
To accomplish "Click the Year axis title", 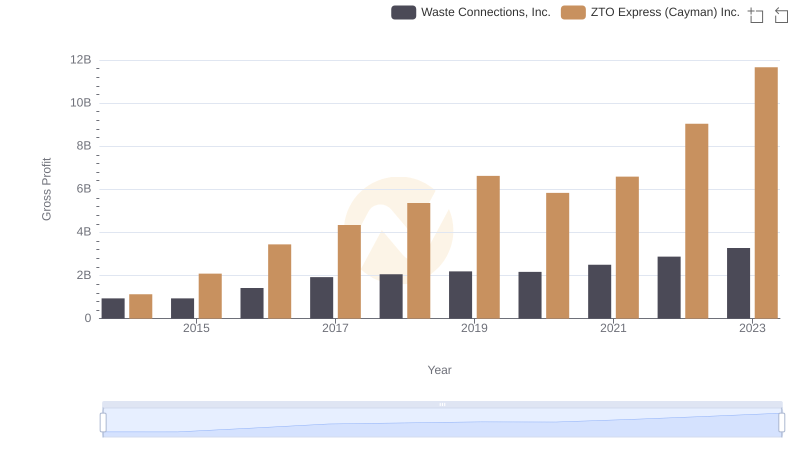I will tap(439, 370).
